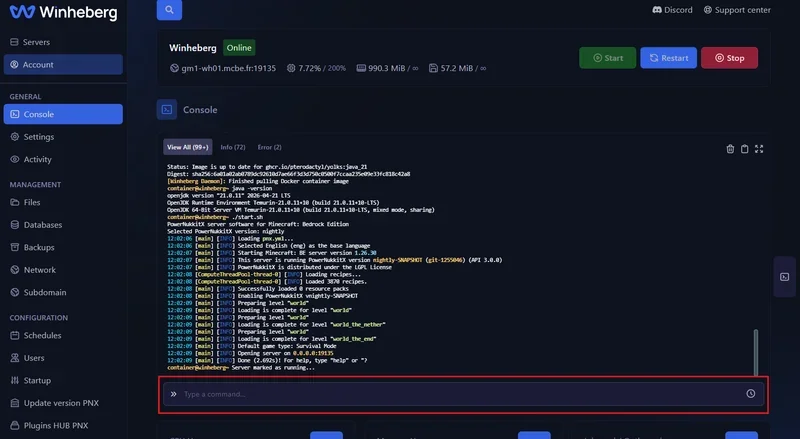The height and width of the screenshot is (439, 800).
Task: Clear console with trash icon
Action: (730, 149)
